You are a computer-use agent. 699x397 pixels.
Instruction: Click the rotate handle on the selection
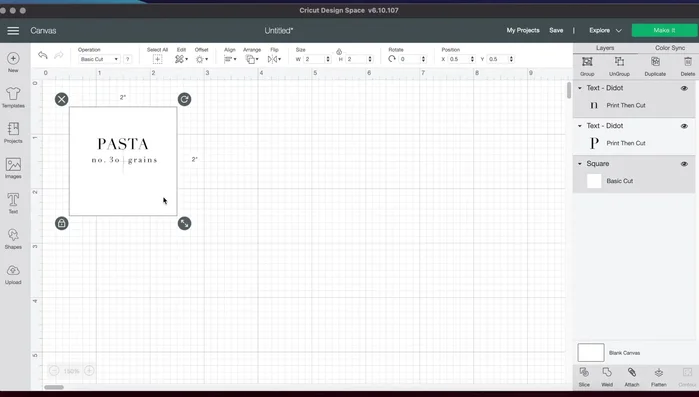point(184,99)
